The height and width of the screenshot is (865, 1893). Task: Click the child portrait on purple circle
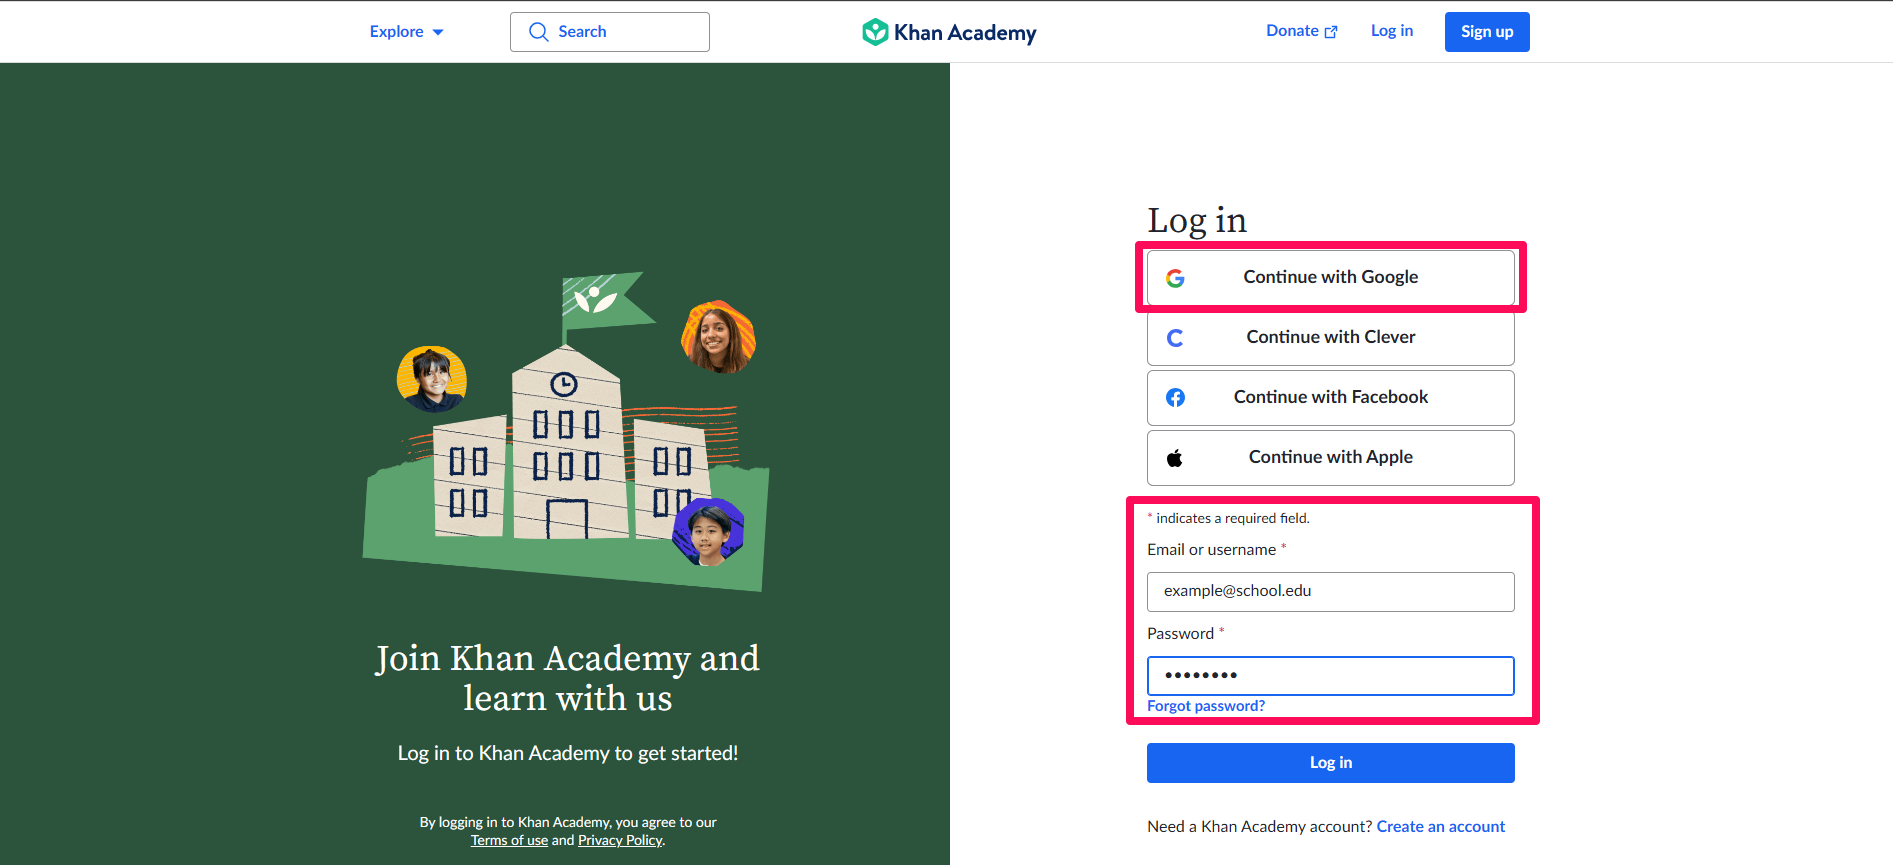pyautogui.click(x=709, y=532)
